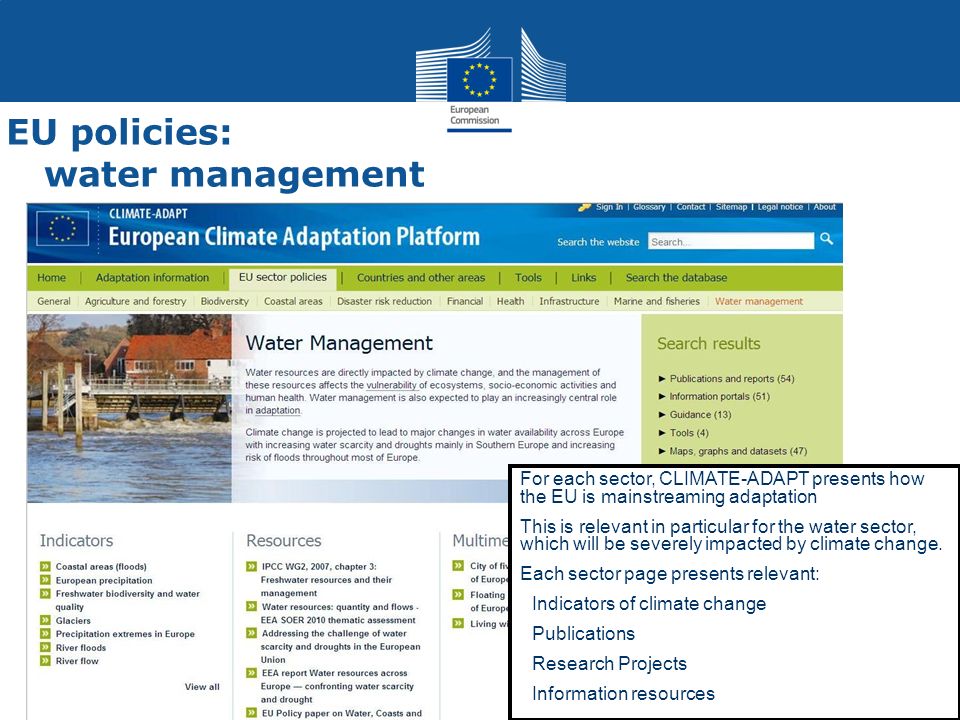Open EU Policy paper on Water, Coasts
Viewport: 960px width, 720px height.
pos(342,713)
